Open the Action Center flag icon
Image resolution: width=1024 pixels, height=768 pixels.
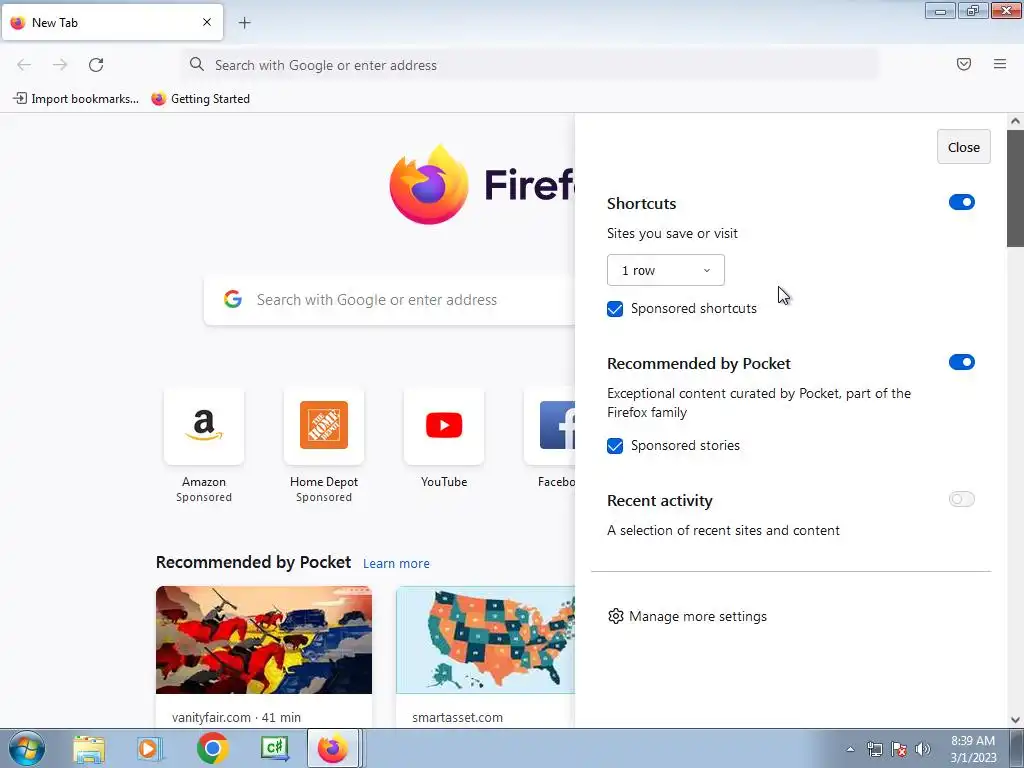point(899,749)
